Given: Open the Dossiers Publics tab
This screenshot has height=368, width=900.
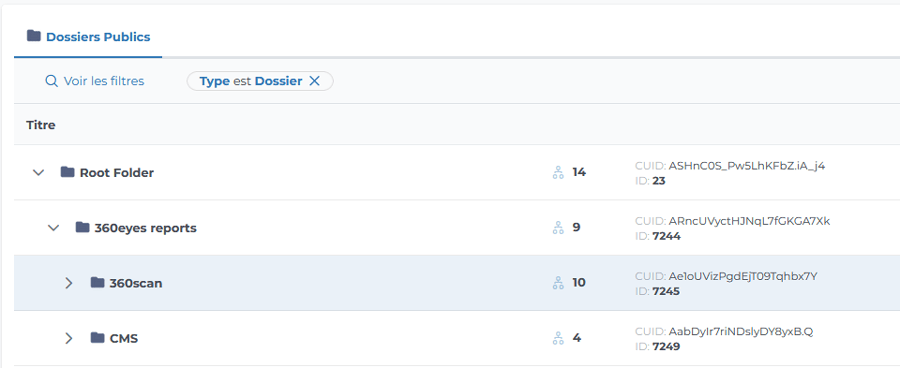Looking at the screenshot, I should [88, 37].
